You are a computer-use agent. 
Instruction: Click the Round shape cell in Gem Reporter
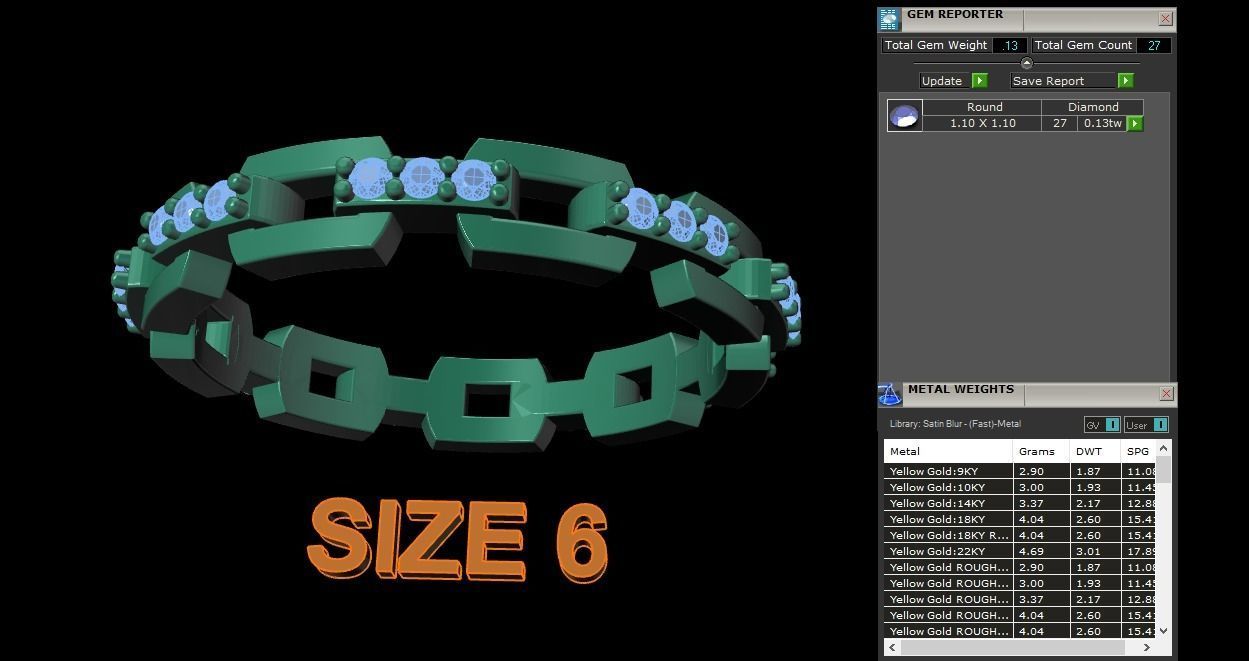(984, 107)
